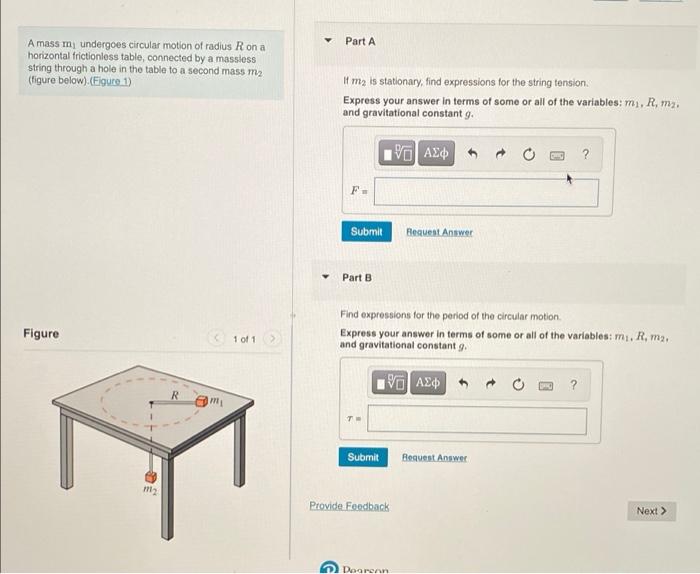Reset the Part B answer with refresh icon
The width and height of the screenshot is (700, 574).
[x=518, y=384]
